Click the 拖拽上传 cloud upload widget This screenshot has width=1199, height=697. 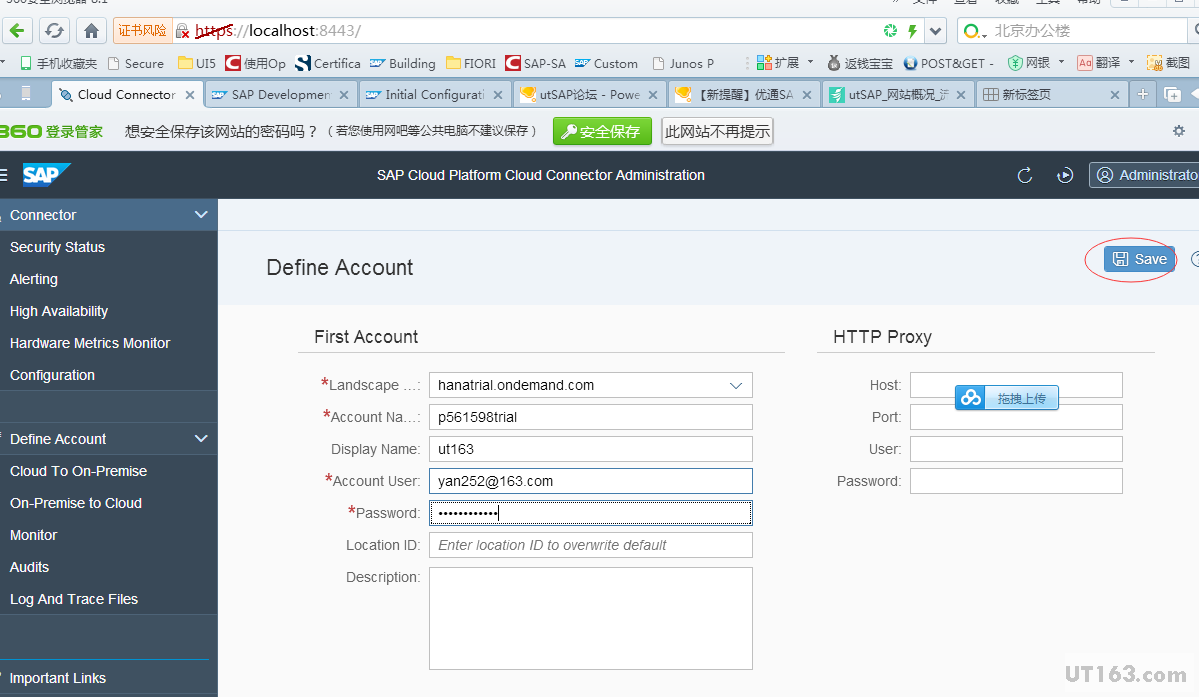pos(1006,398)
